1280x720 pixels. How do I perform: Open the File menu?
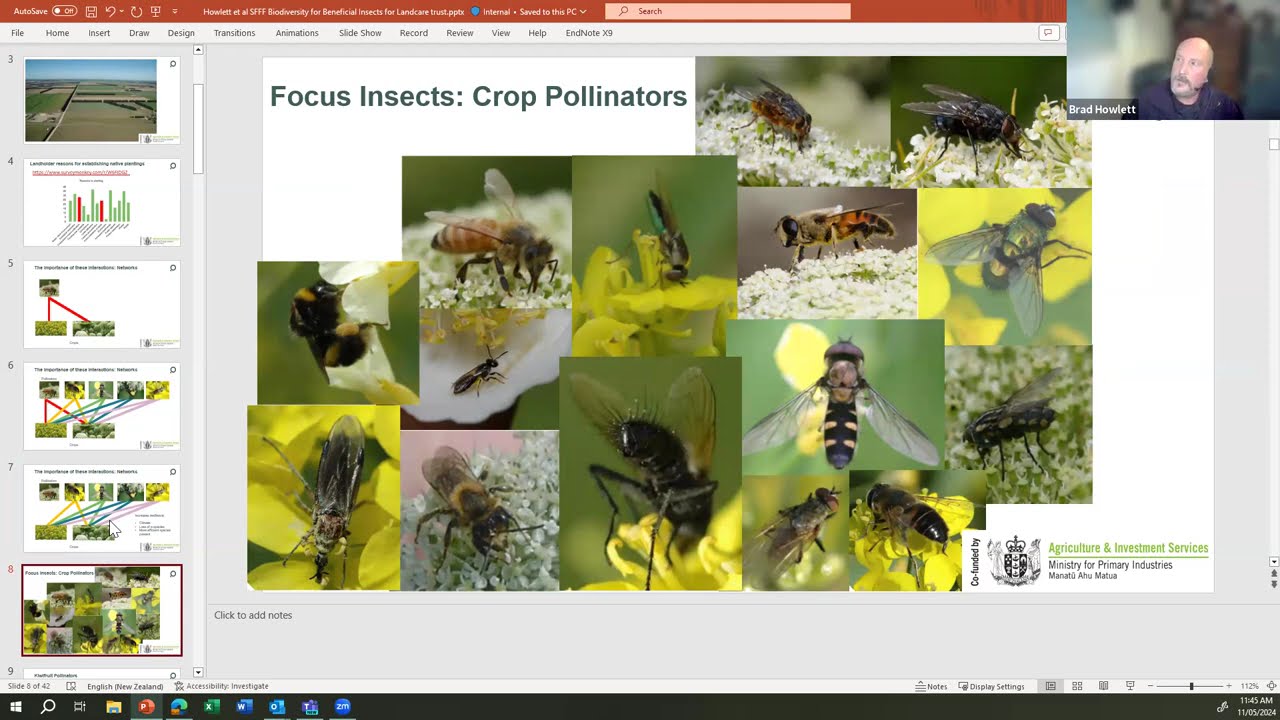tap(17, 33)
